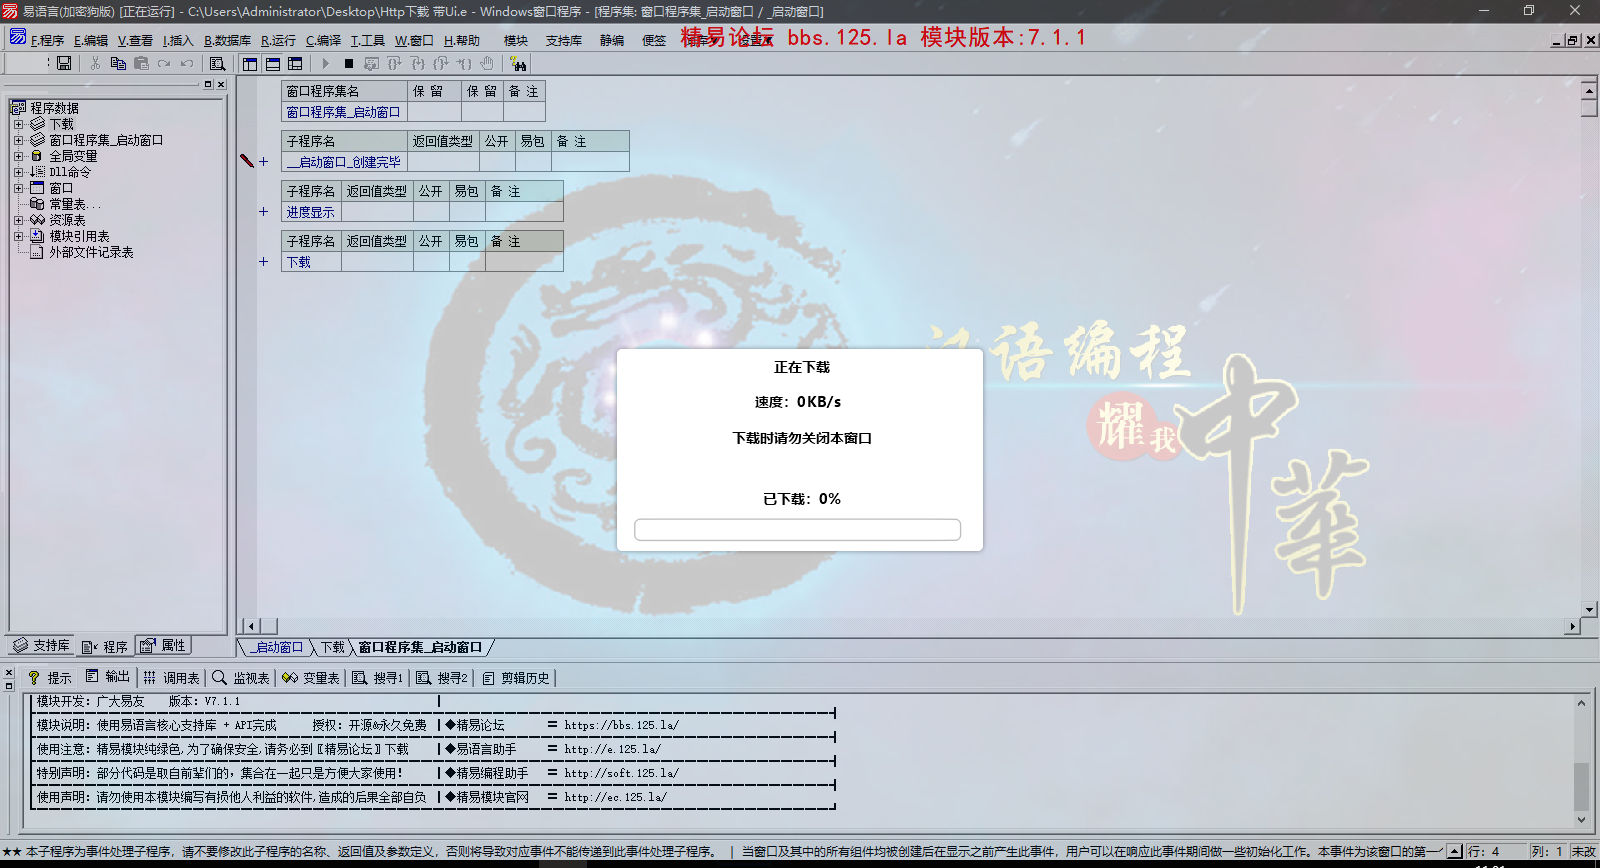
Task: Click the Save floppy disk toolbar icon
Action: 64,63
